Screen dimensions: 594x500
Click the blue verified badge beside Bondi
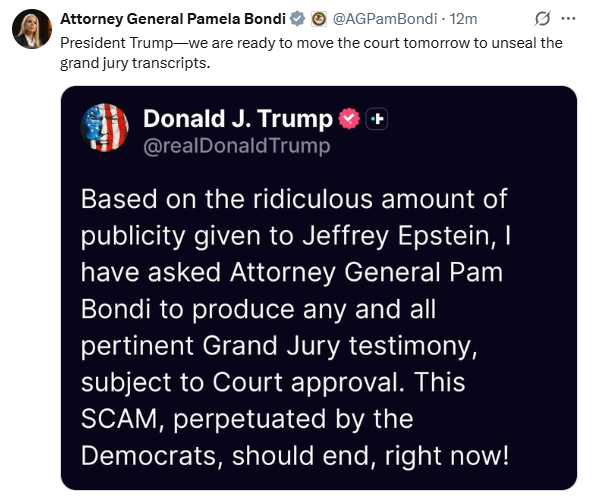click(297, 19)
